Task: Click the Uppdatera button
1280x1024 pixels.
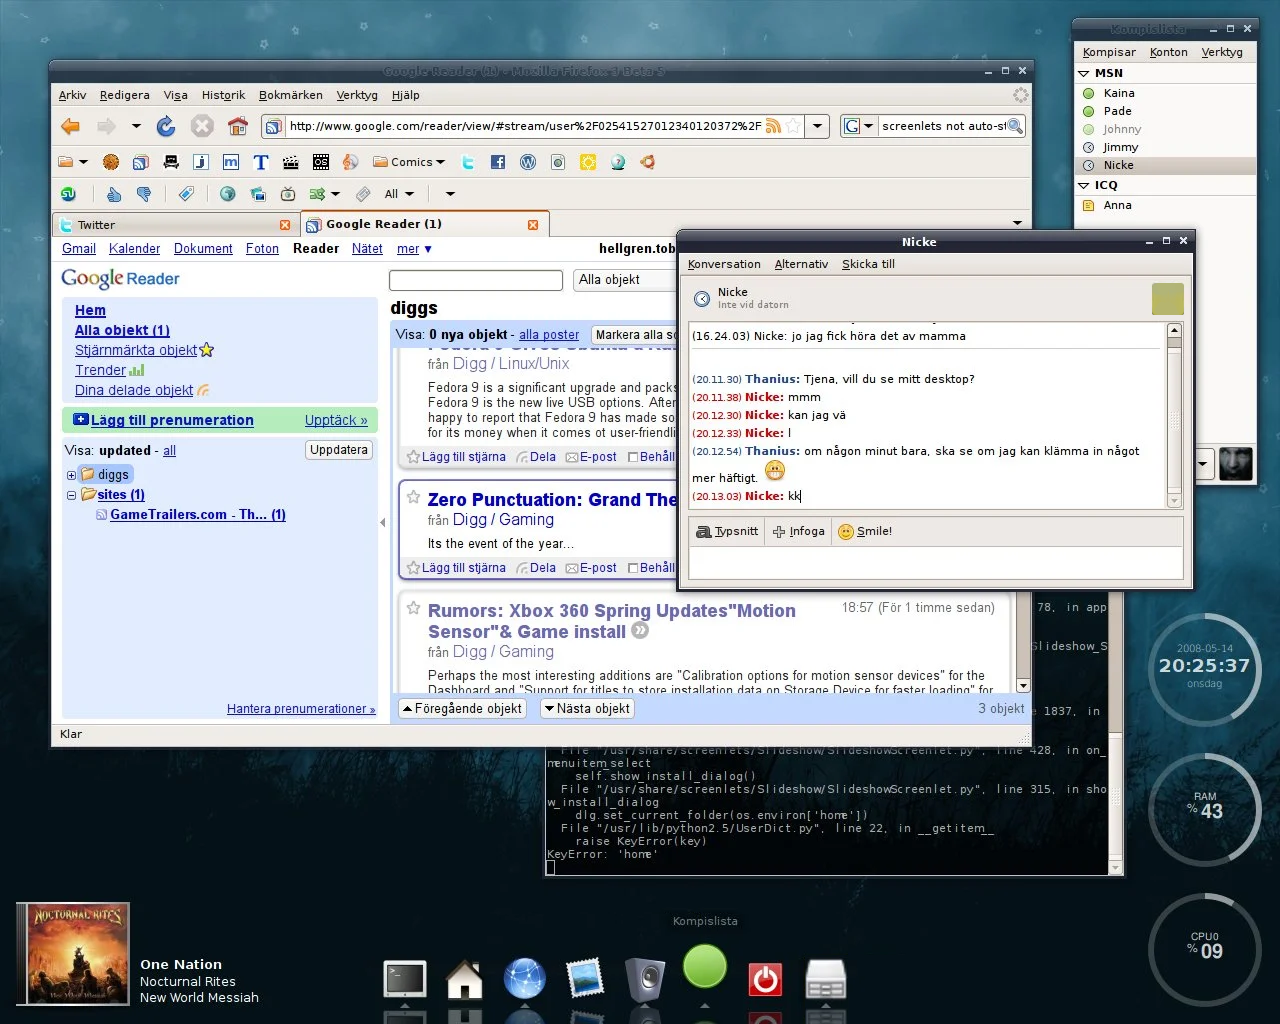Action: (339, 450)
